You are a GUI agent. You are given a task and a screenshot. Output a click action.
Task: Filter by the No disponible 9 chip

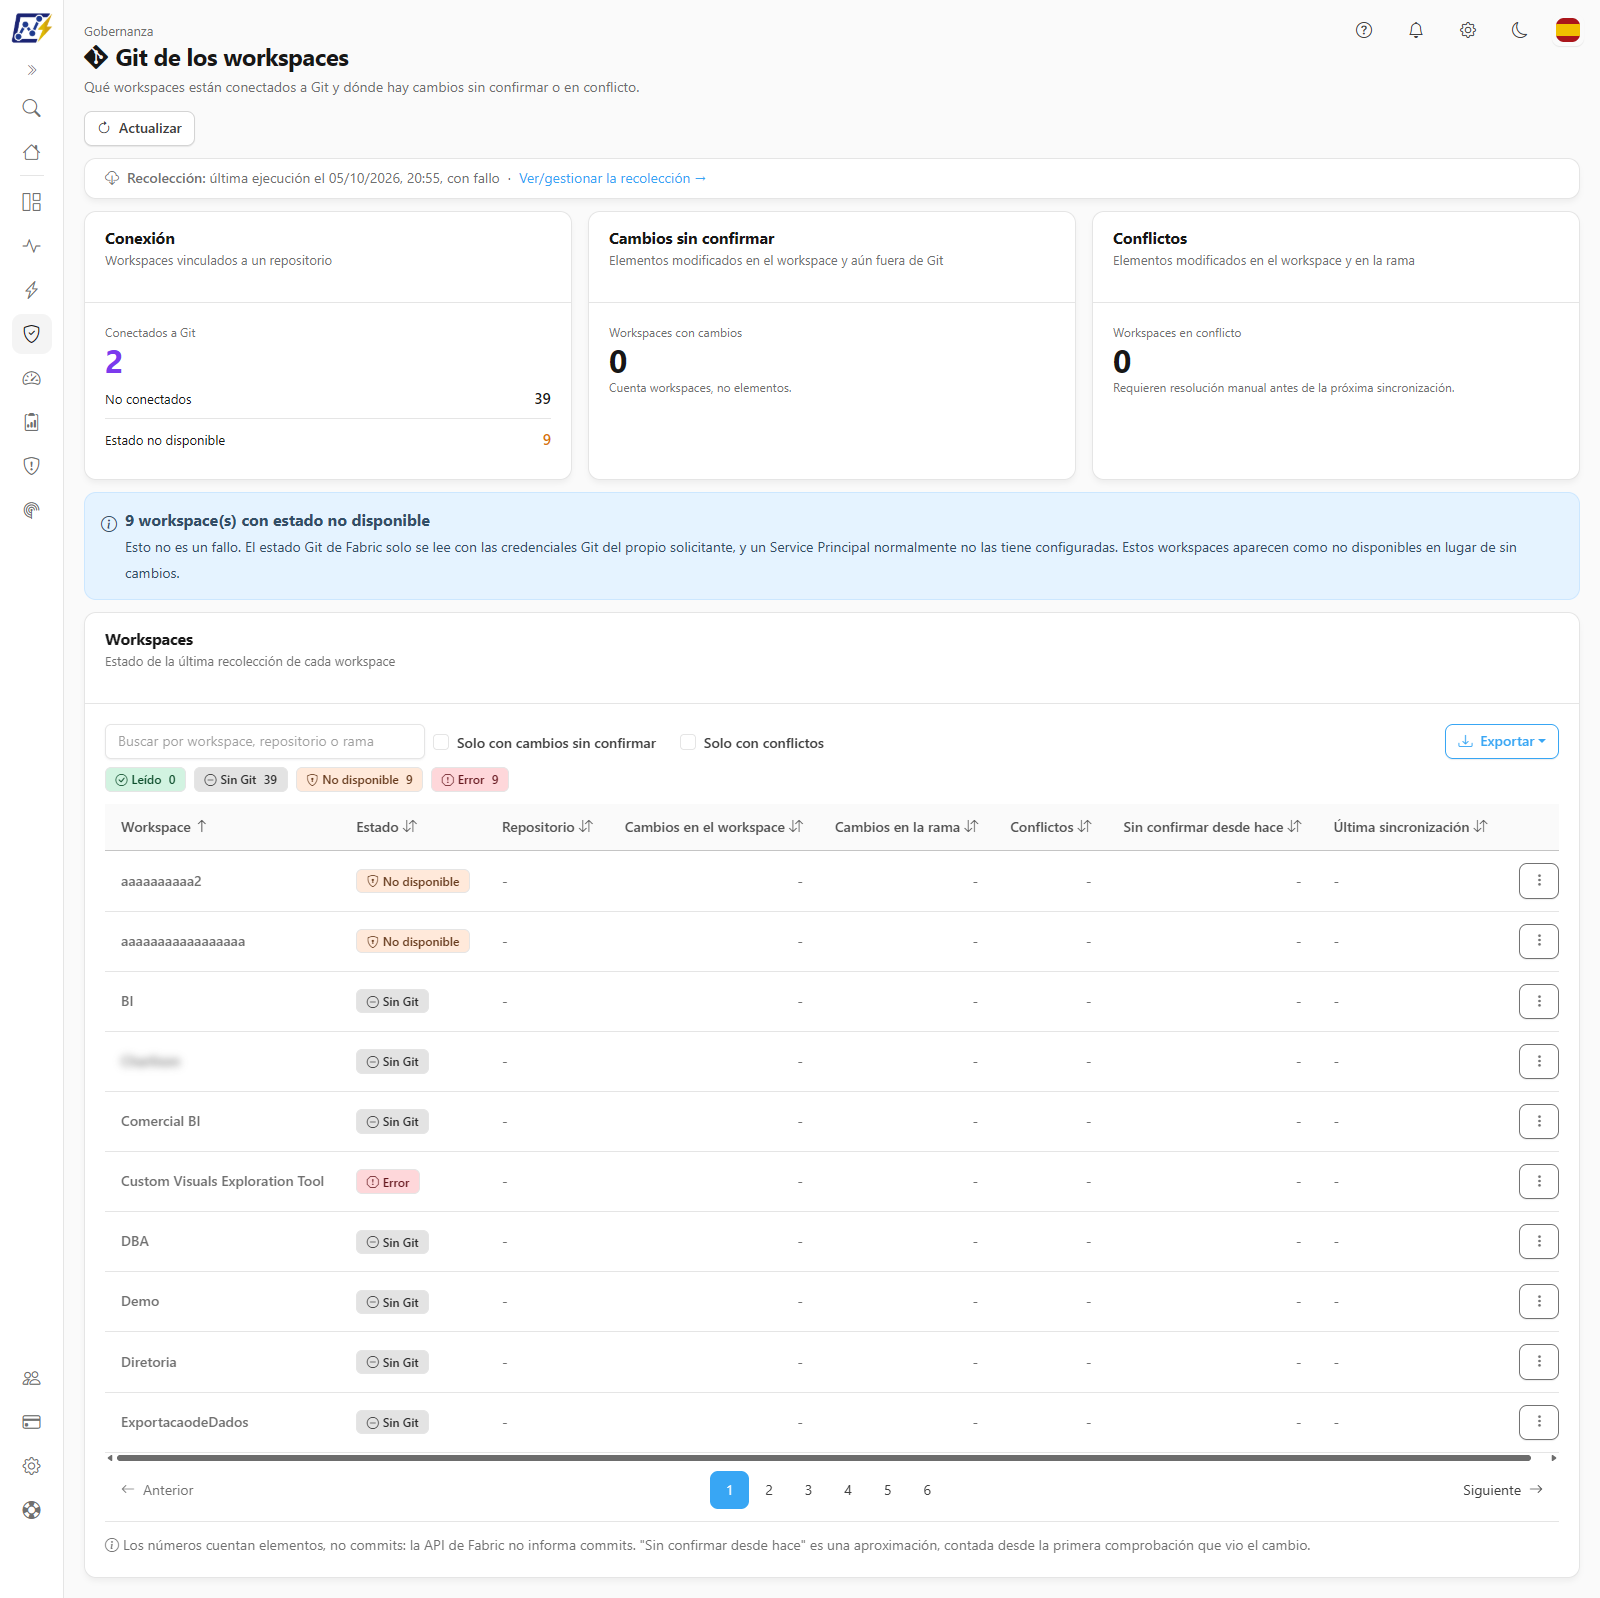tap(359, 780)
